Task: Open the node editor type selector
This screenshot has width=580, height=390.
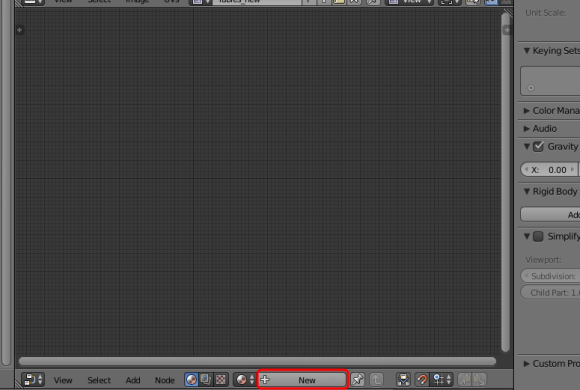Action: click(33, 380)
